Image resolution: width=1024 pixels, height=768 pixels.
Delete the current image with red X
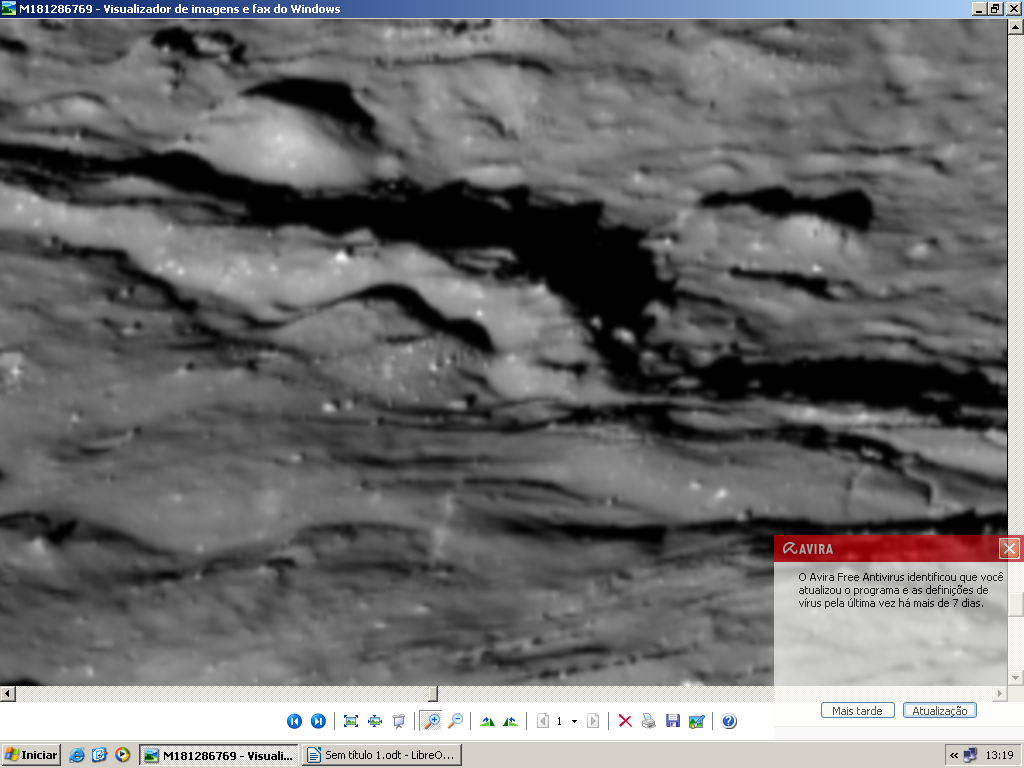[625, 721]
